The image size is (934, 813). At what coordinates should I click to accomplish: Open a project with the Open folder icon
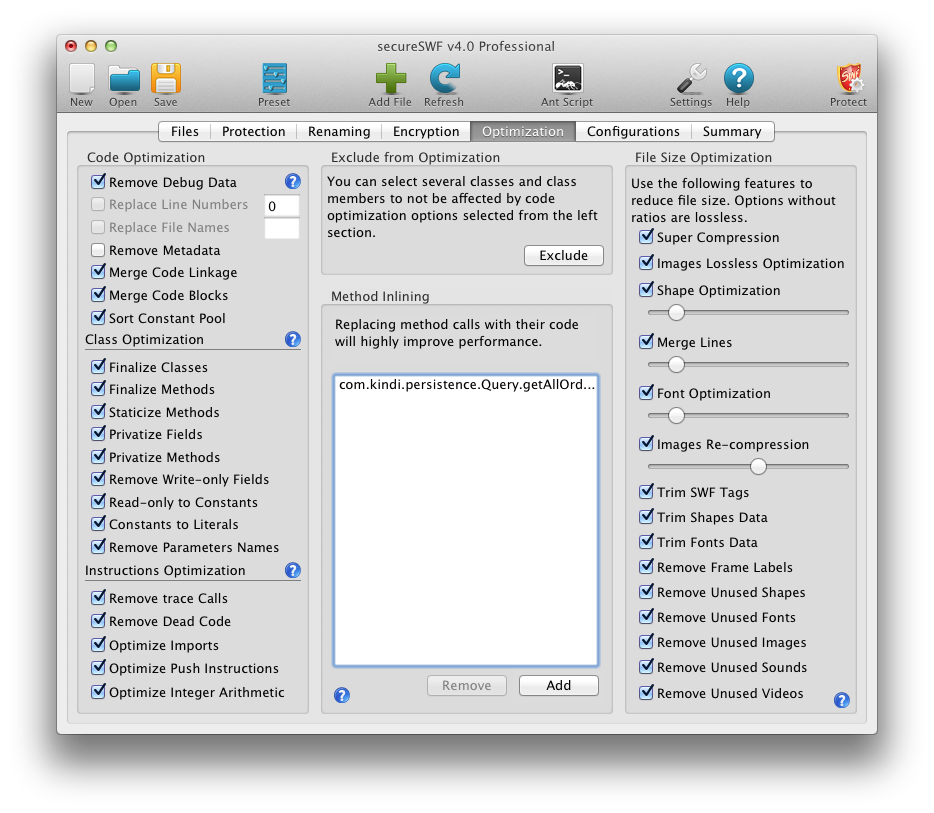click(123, 79)
